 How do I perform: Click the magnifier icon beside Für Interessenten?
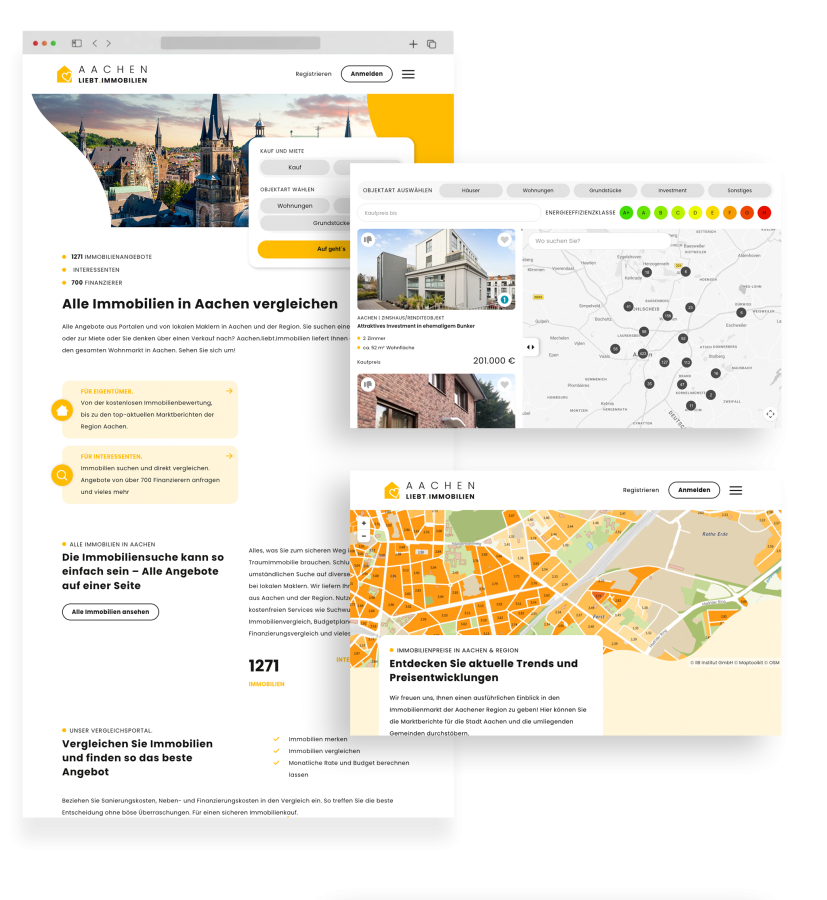click(62, 475)
